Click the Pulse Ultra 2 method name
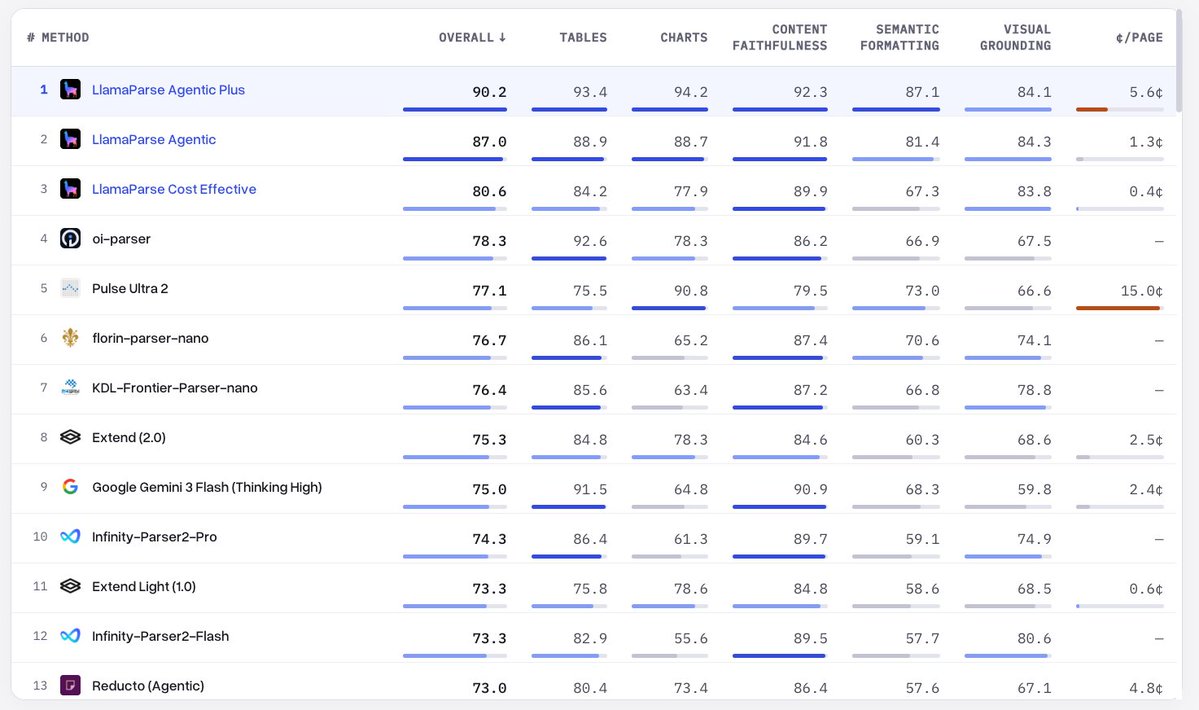The height and width of the screenshot is (710, 1199). [x=130, y=288]
